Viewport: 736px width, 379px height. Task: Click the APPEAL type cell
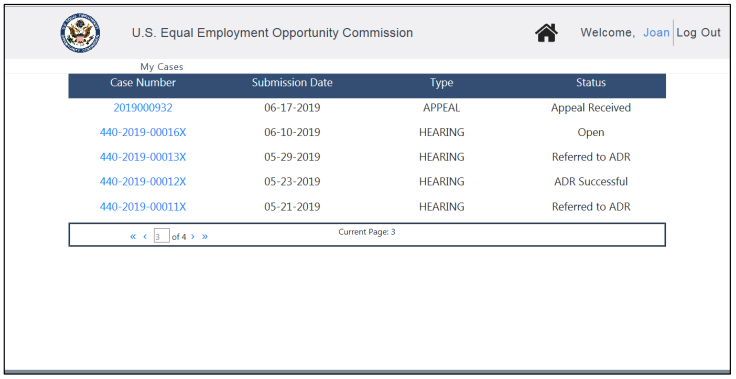click(x=442, y=108)
